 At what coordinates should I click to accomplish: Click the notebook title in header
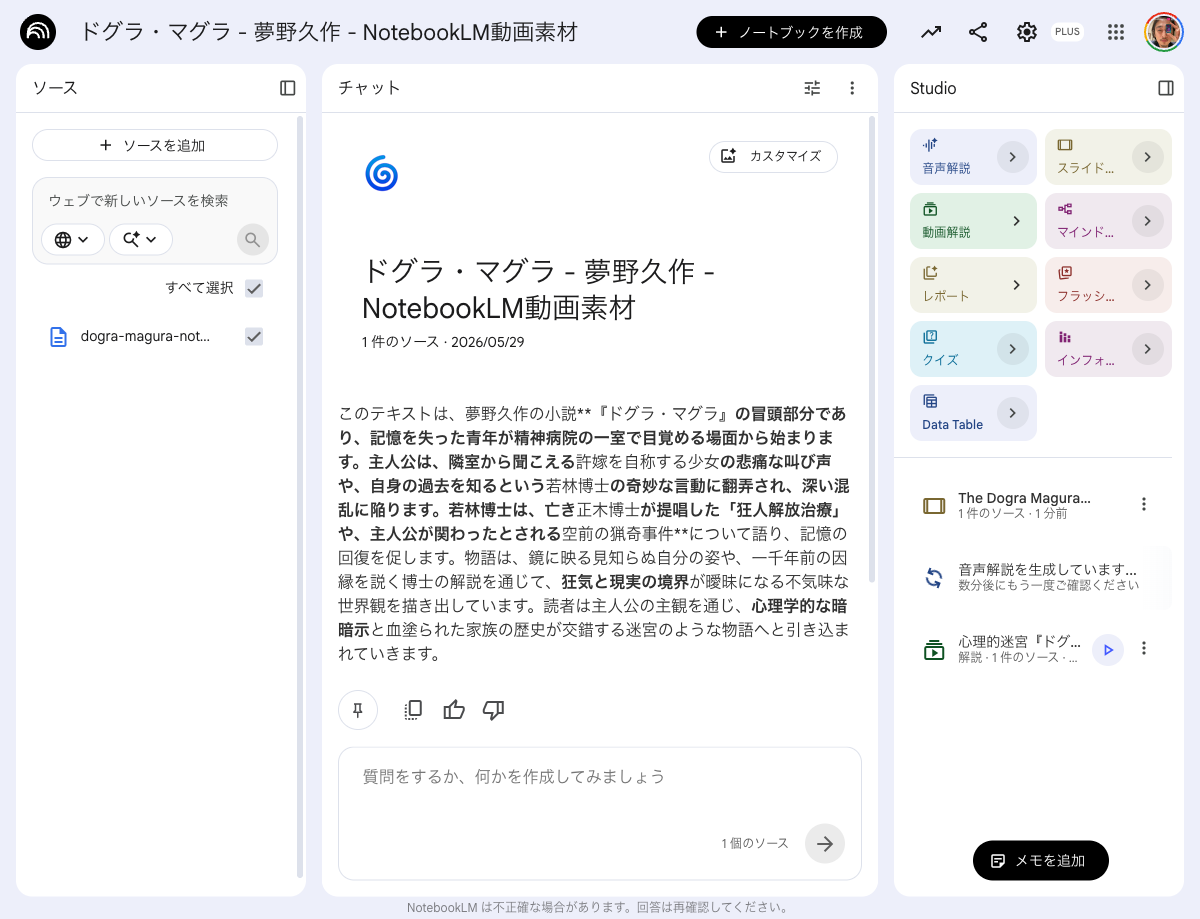click(328, 32)
